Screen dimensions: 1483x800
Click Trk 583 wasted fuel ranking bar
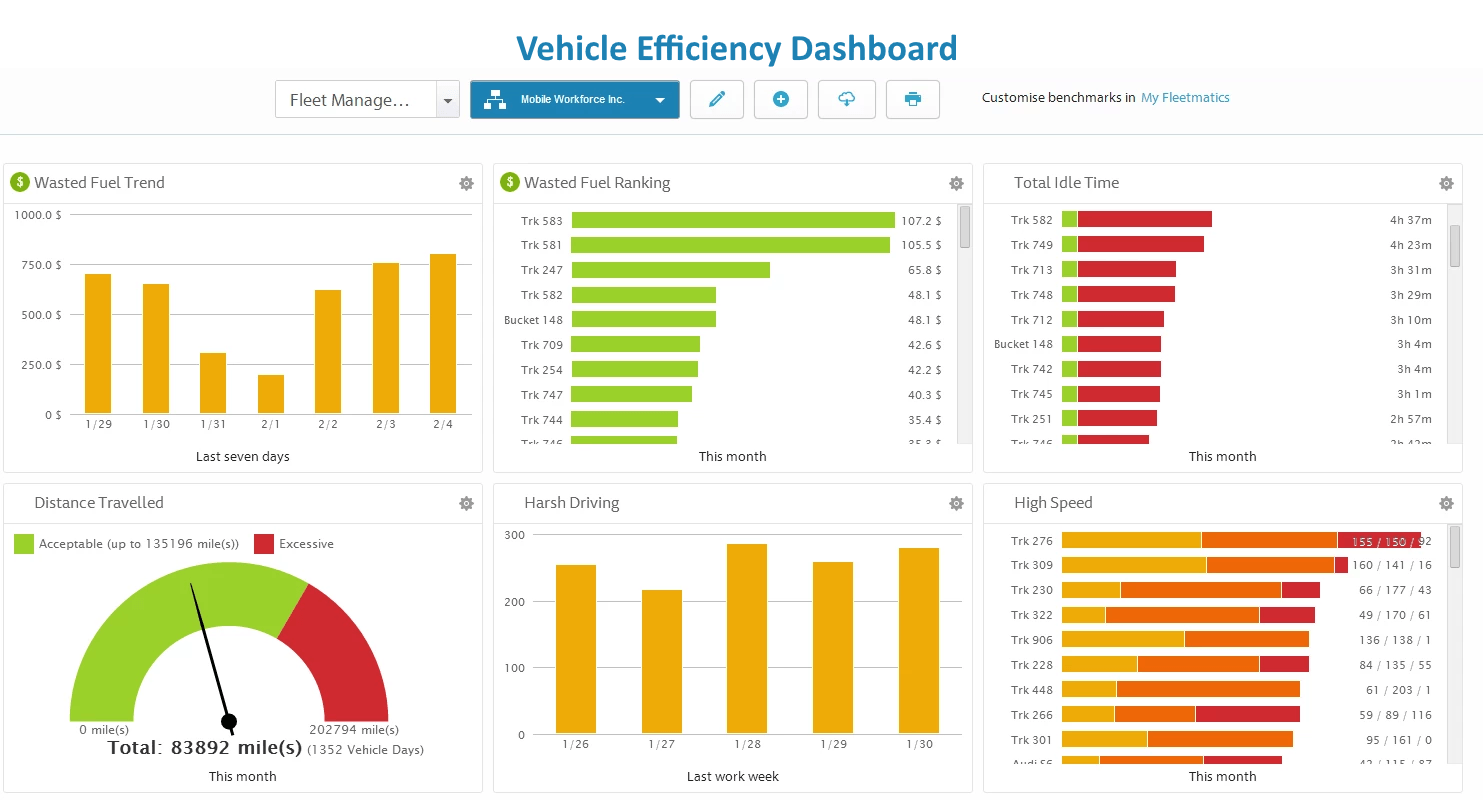pos(733,220)
